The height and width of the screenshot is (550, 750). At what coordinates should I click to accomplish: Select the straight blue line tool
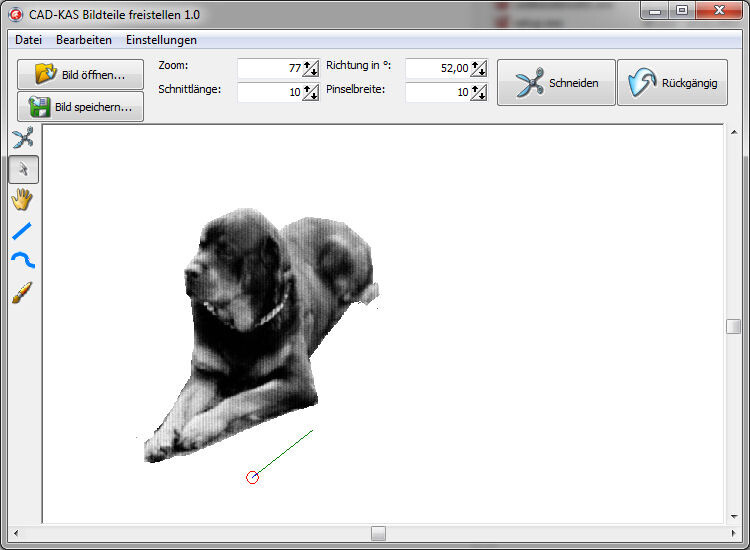(22, 231)
